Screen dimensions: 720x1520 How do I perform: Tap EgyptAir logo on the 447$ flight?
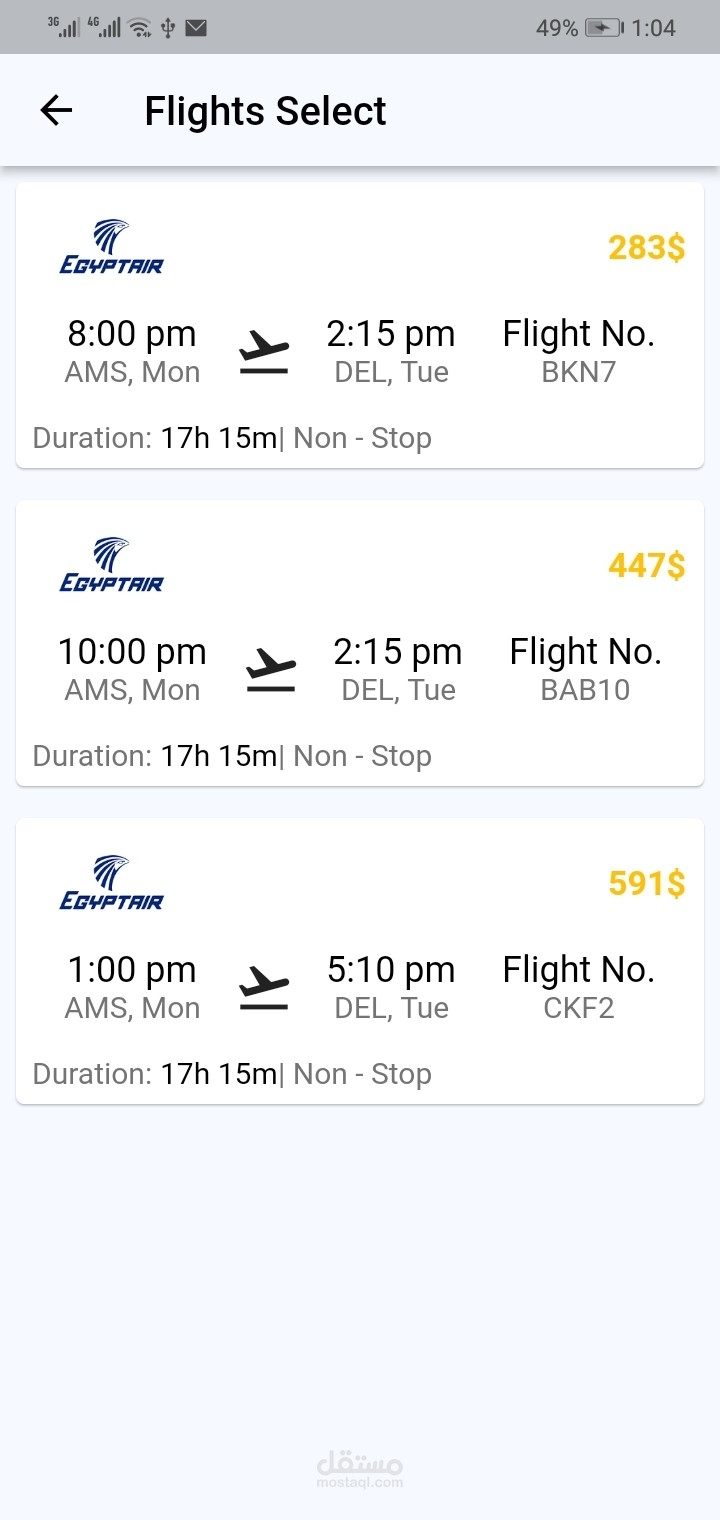click(x=111, y=565)
